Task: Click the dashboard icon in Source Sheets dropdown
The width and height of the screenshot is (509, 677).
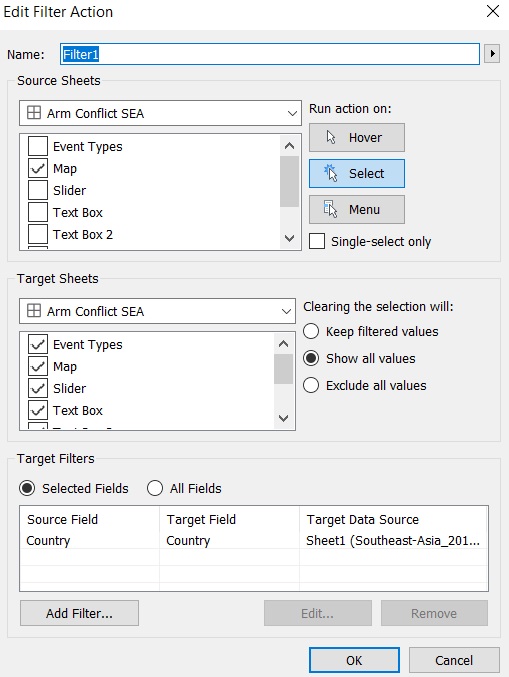Action: coord(34,113)
